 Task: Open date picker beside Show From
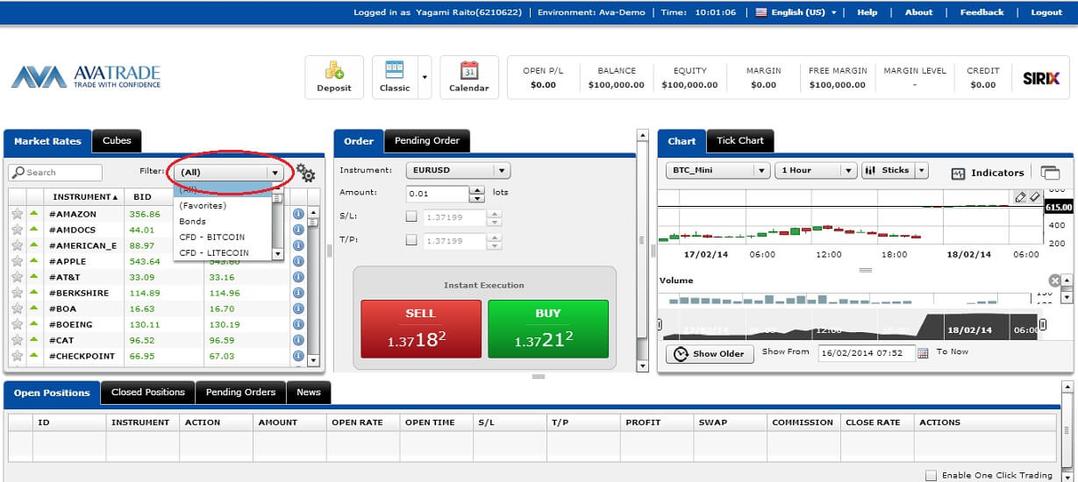point(923,353)
